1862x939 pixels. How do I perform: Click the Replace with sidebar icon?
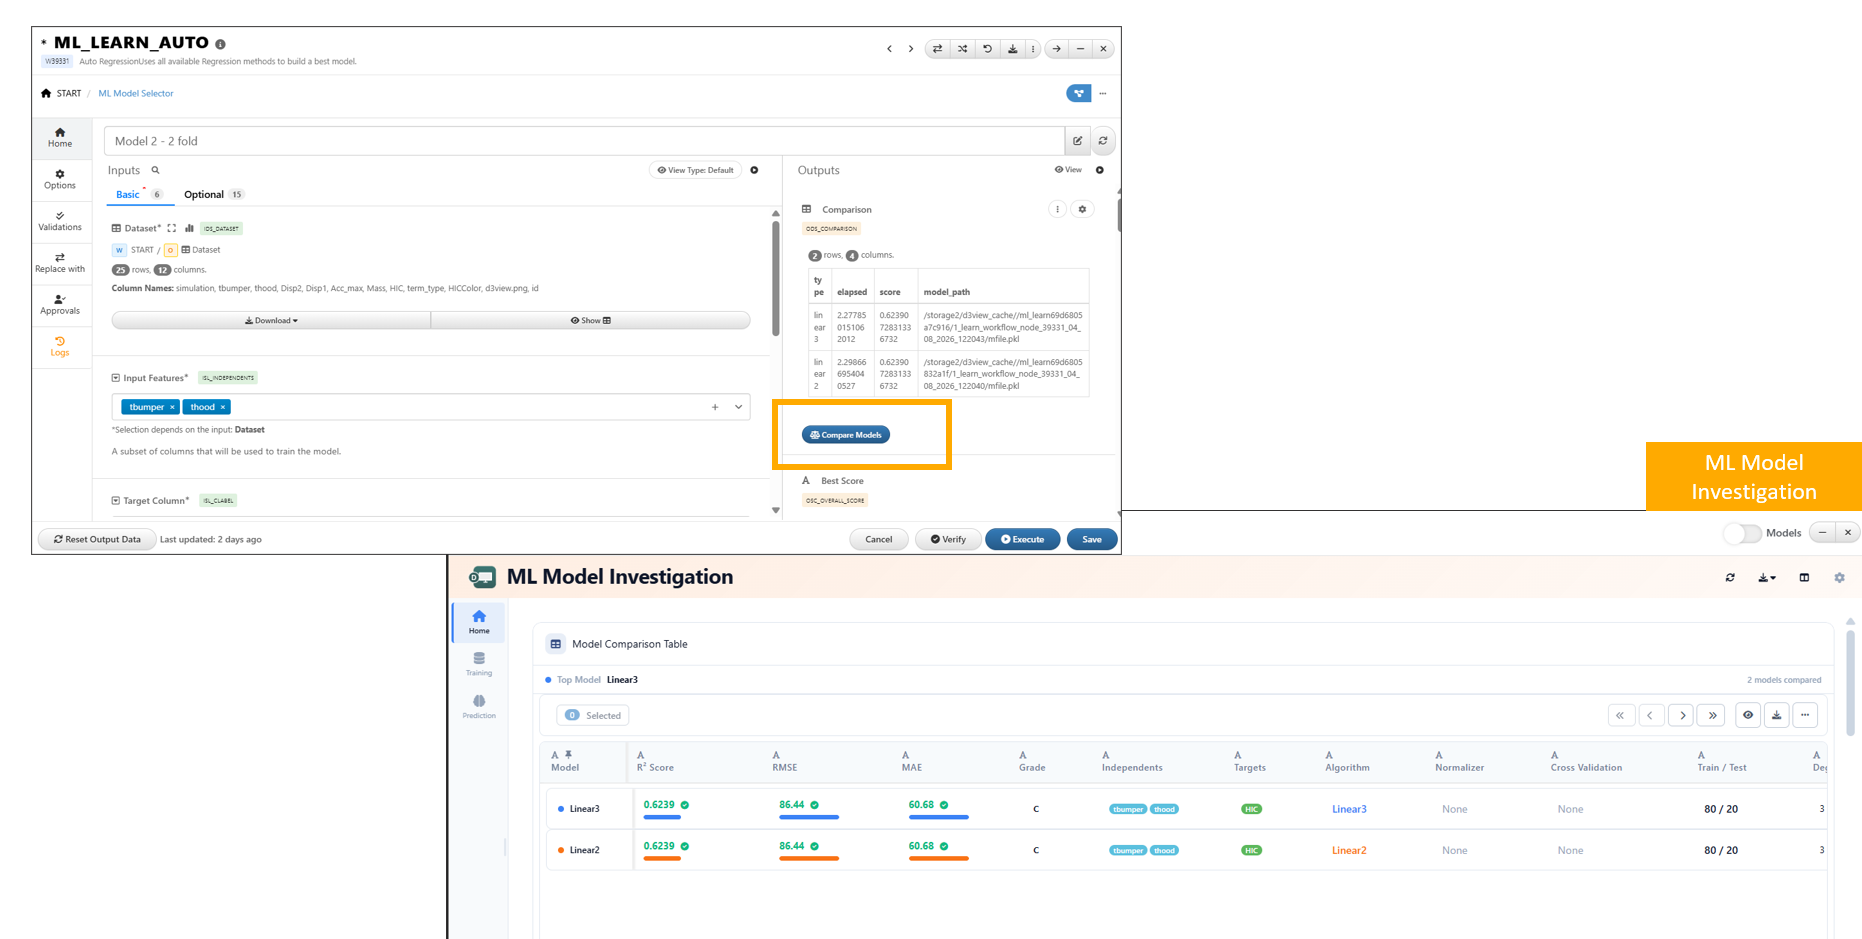pyautogui.click(x=60, y=263)
